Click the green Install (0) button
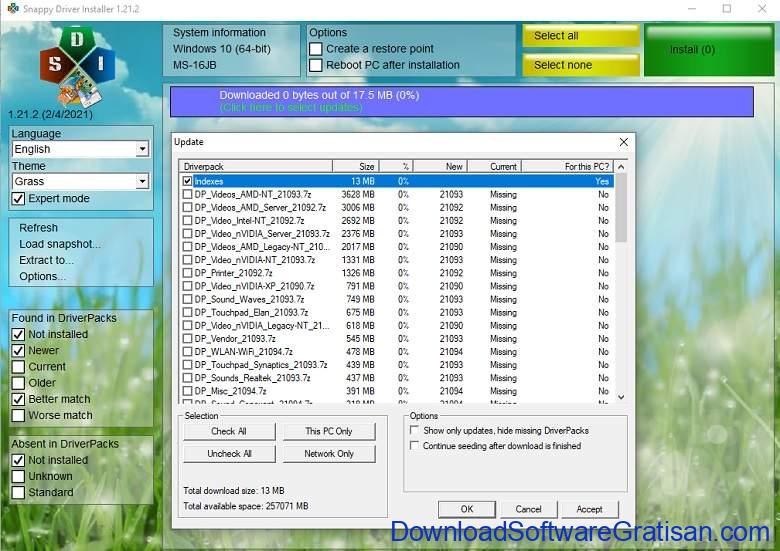Viewport: 780px width, 551px height. (x=709, y=50)
